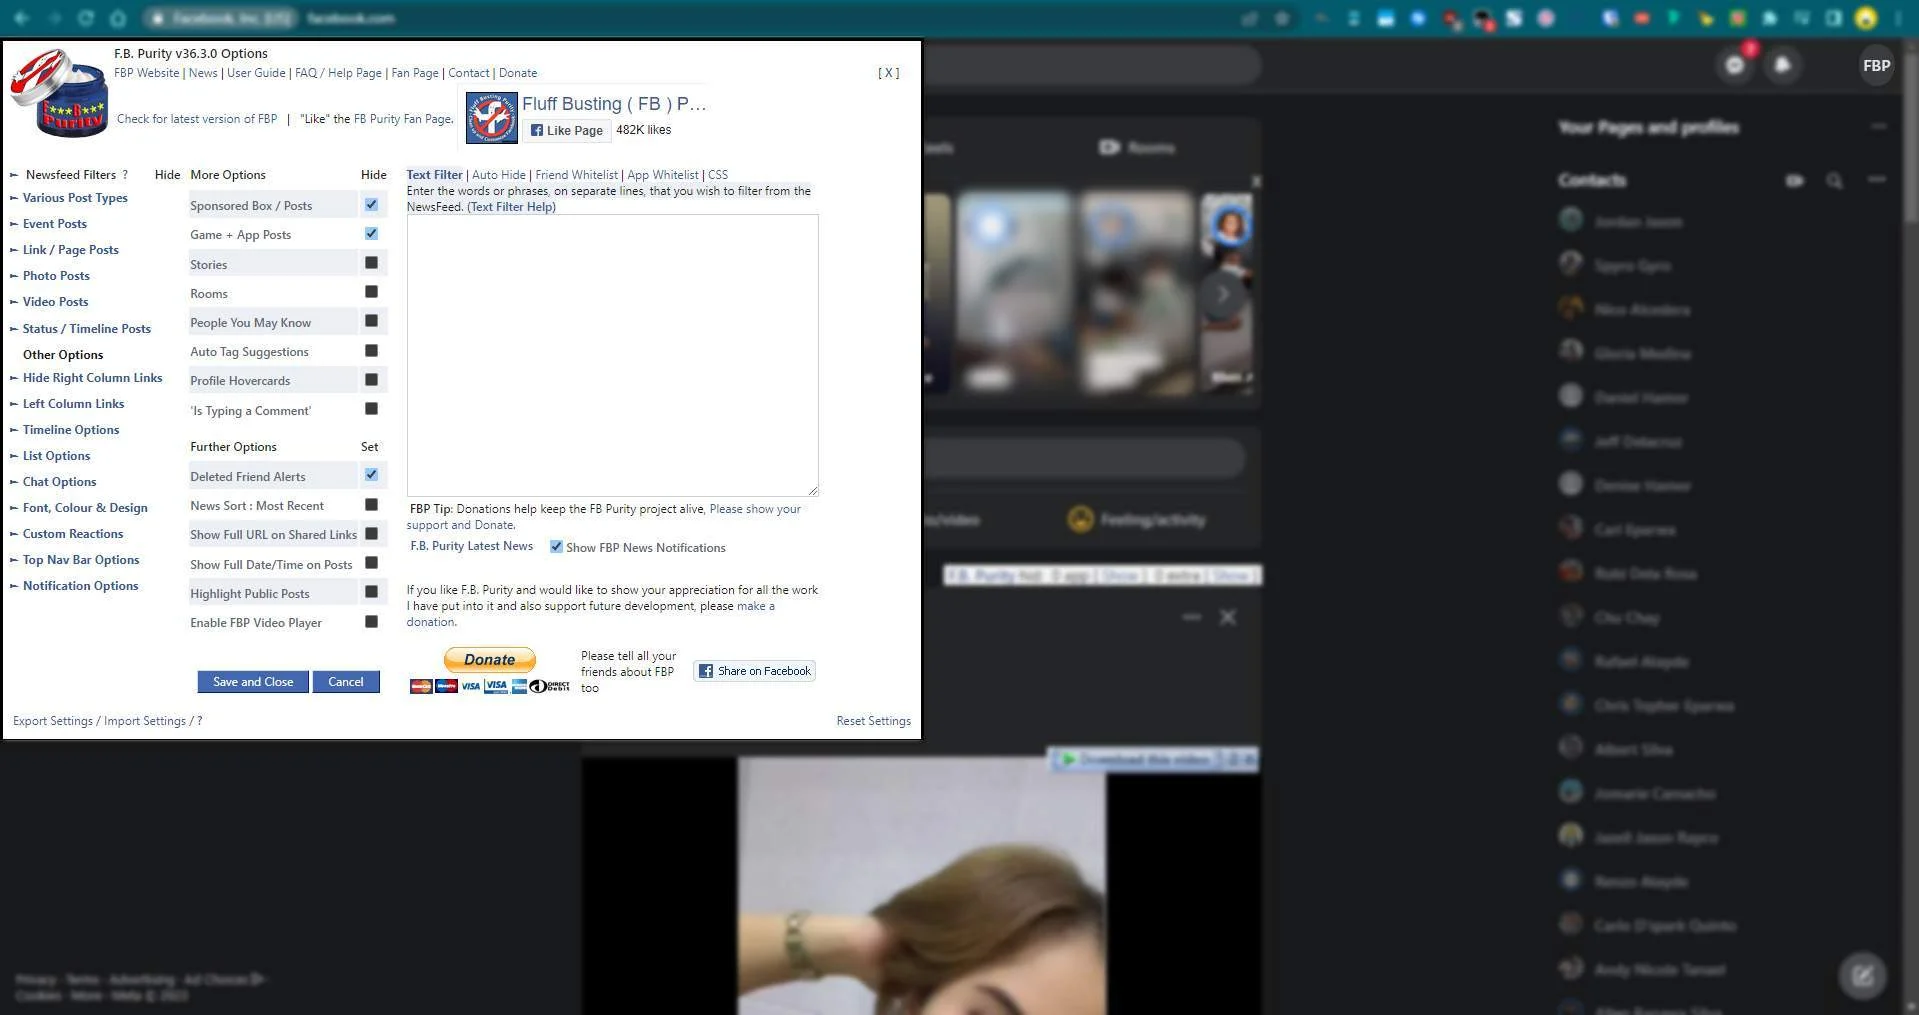1919x1015 pixels.
Task: Expand Hide Right Column Links section
Action: coord(92,378)
